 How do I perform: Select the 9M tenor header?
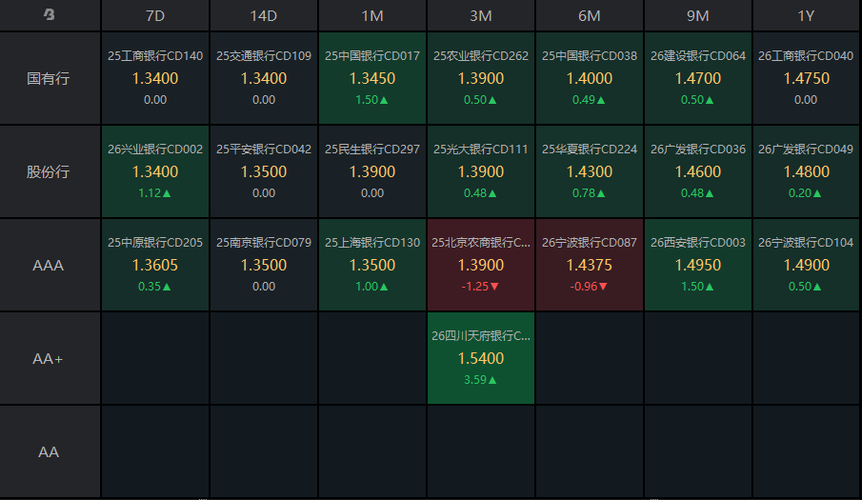[698, 16]
